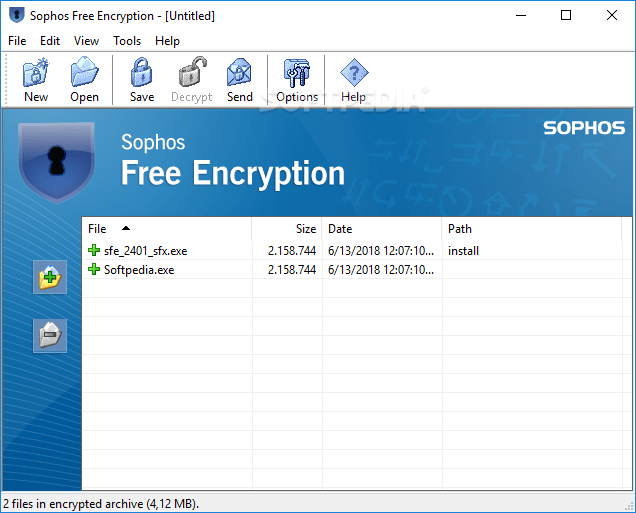Click the window resize grip in status bar

[x=630, y=506]
